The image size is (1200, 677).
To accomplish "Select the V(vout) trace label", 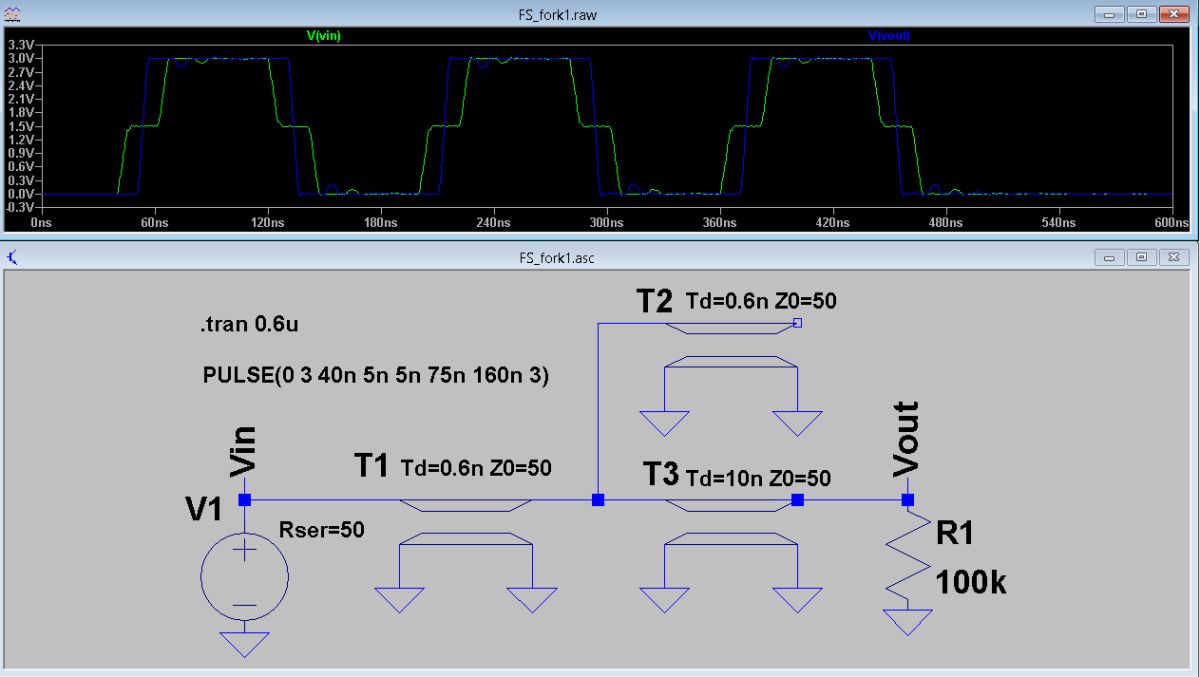I will (x=890, y=36).
